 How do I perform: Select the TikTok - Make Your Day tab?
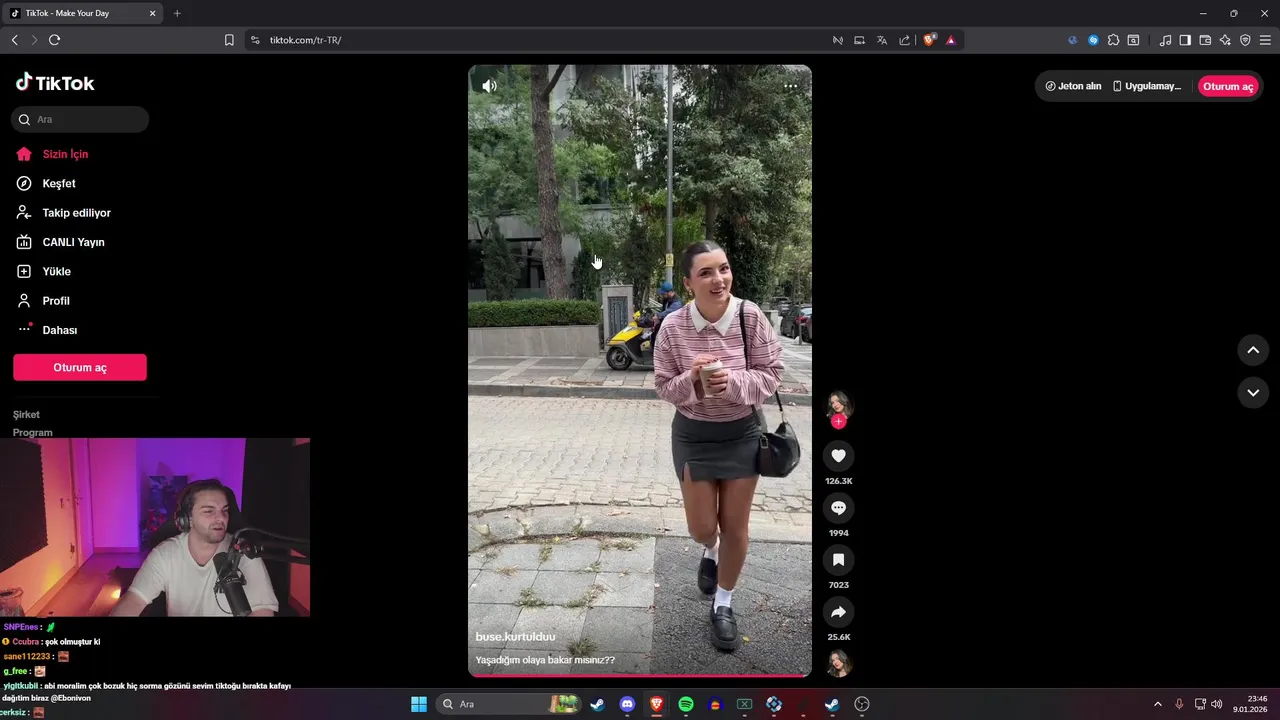click(x=80, y=13)
